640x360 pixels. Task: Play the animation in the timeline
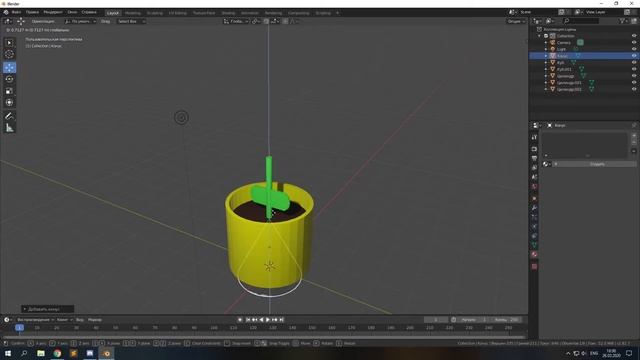(x=268, y=320)
